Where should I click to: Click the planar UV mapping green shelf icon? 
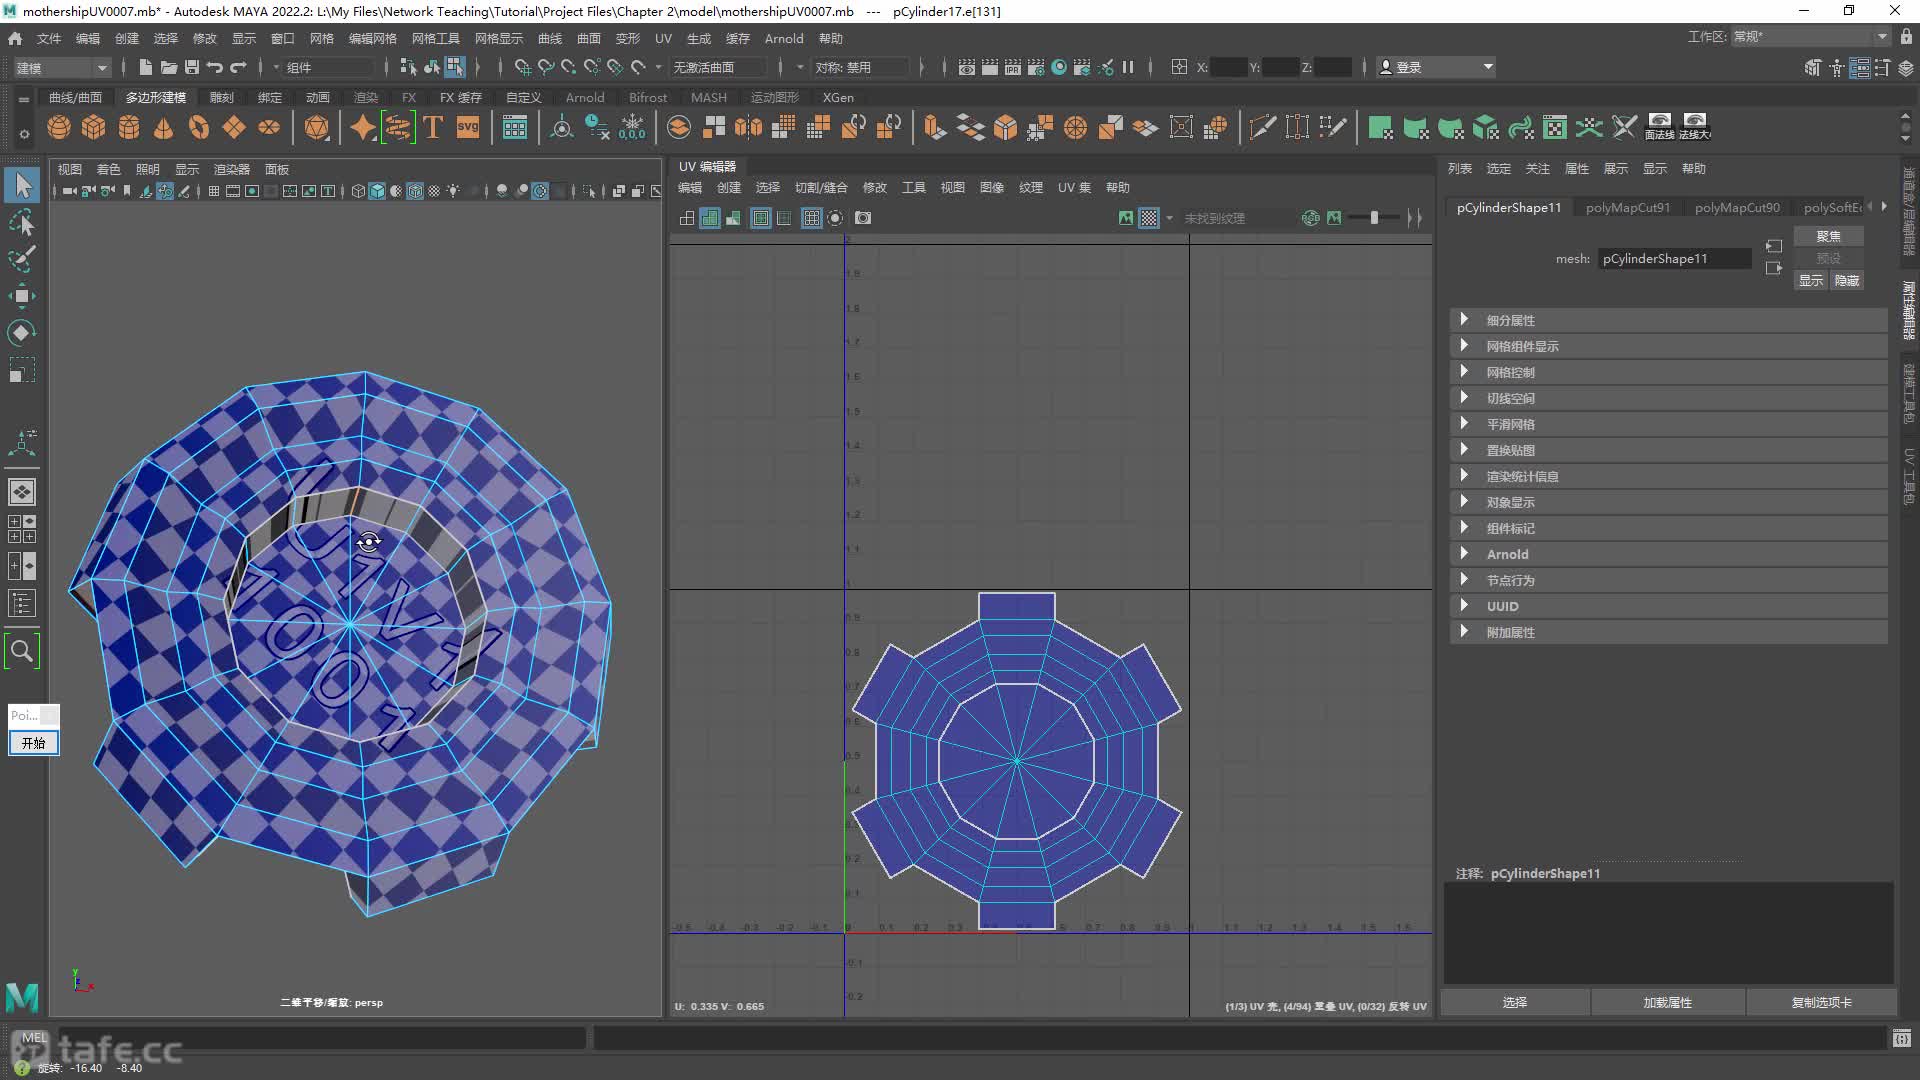(1380, 127)
